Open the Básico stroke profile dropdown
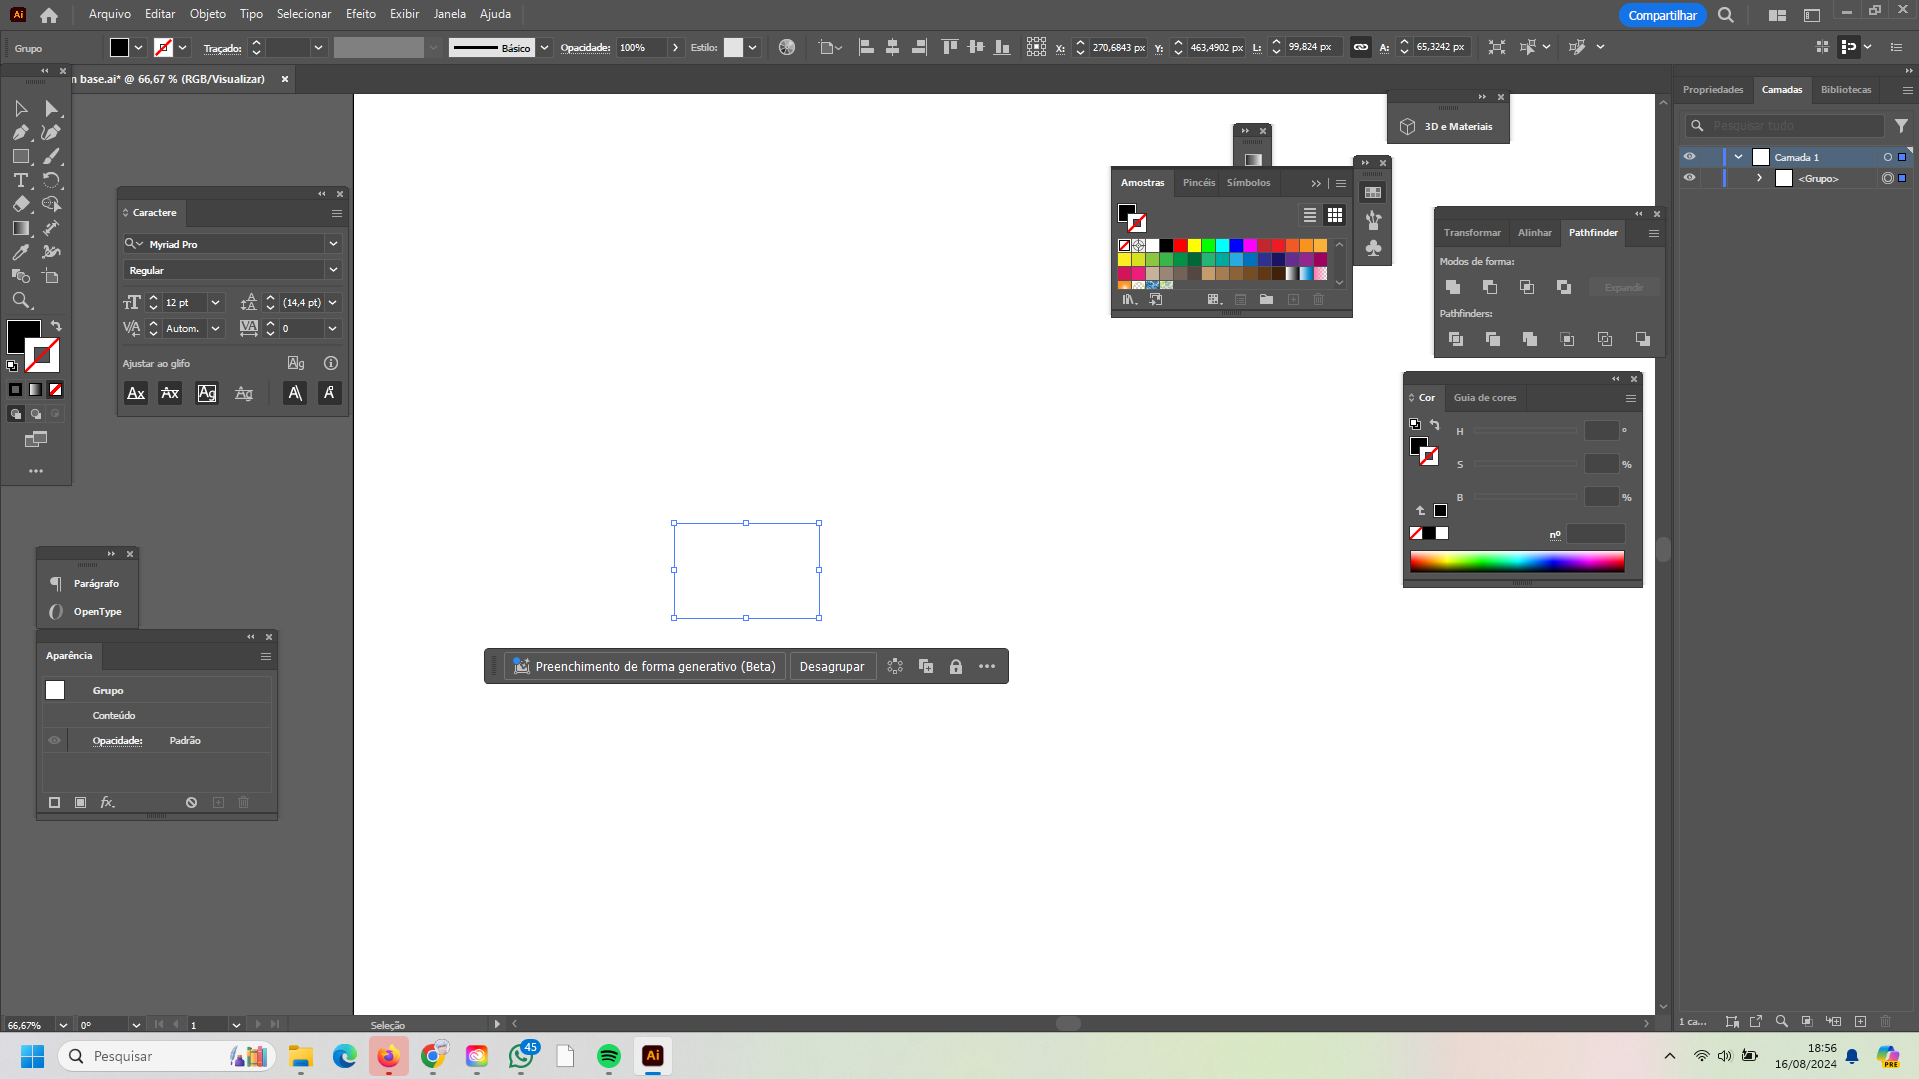This screenshot has height=1079, width=1919. (x=544, y=48)
